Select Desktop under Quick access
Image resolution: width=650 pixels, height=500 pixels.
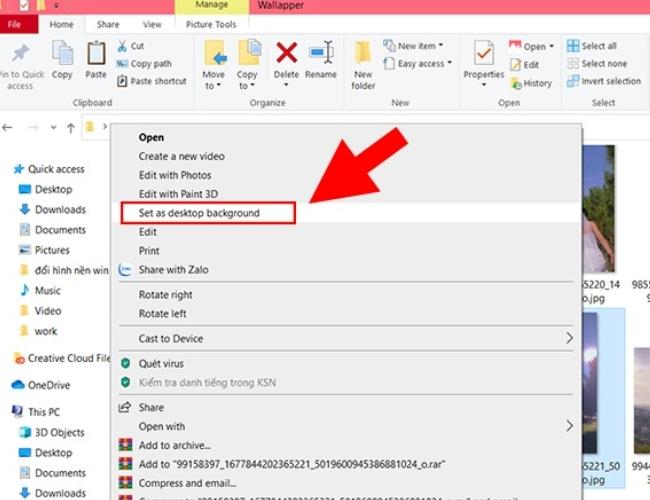coord(46,189)
